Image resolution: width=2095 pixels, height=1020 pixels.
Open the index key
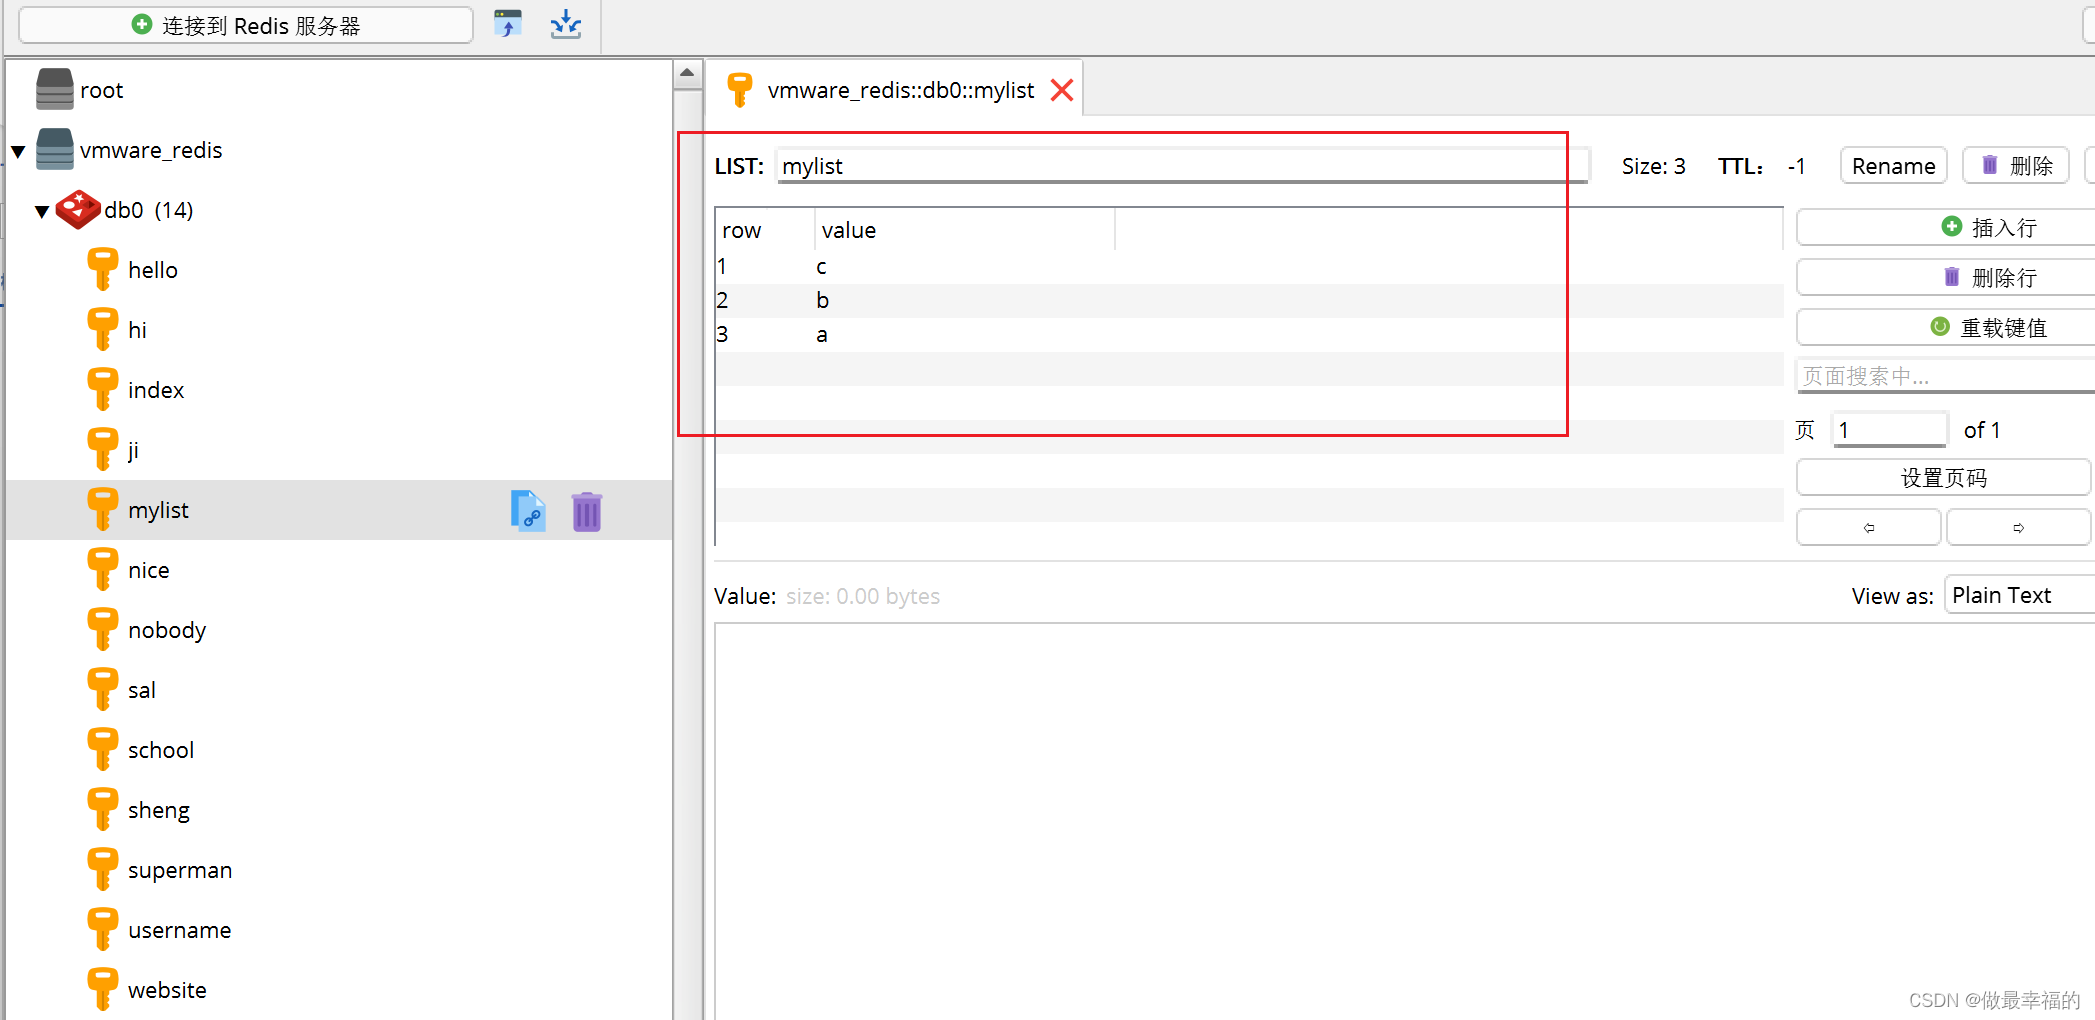156,390
